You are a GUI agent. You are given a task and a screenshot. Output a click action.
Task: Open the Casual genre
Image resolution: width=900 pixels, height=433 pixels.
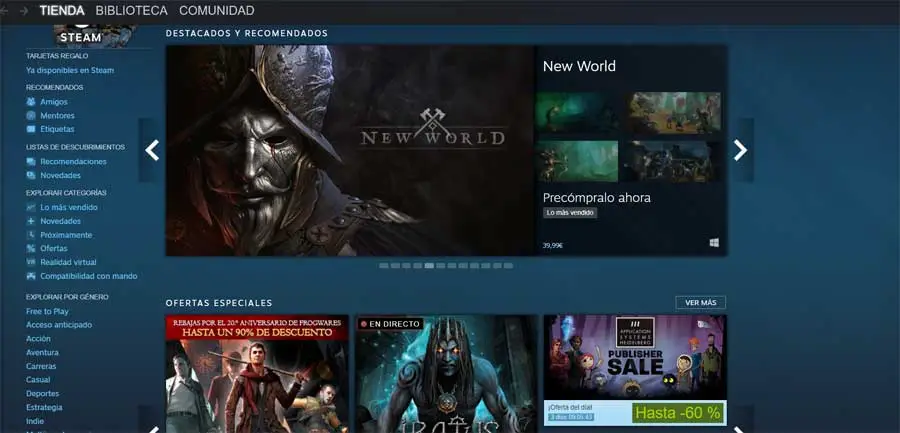38,380
